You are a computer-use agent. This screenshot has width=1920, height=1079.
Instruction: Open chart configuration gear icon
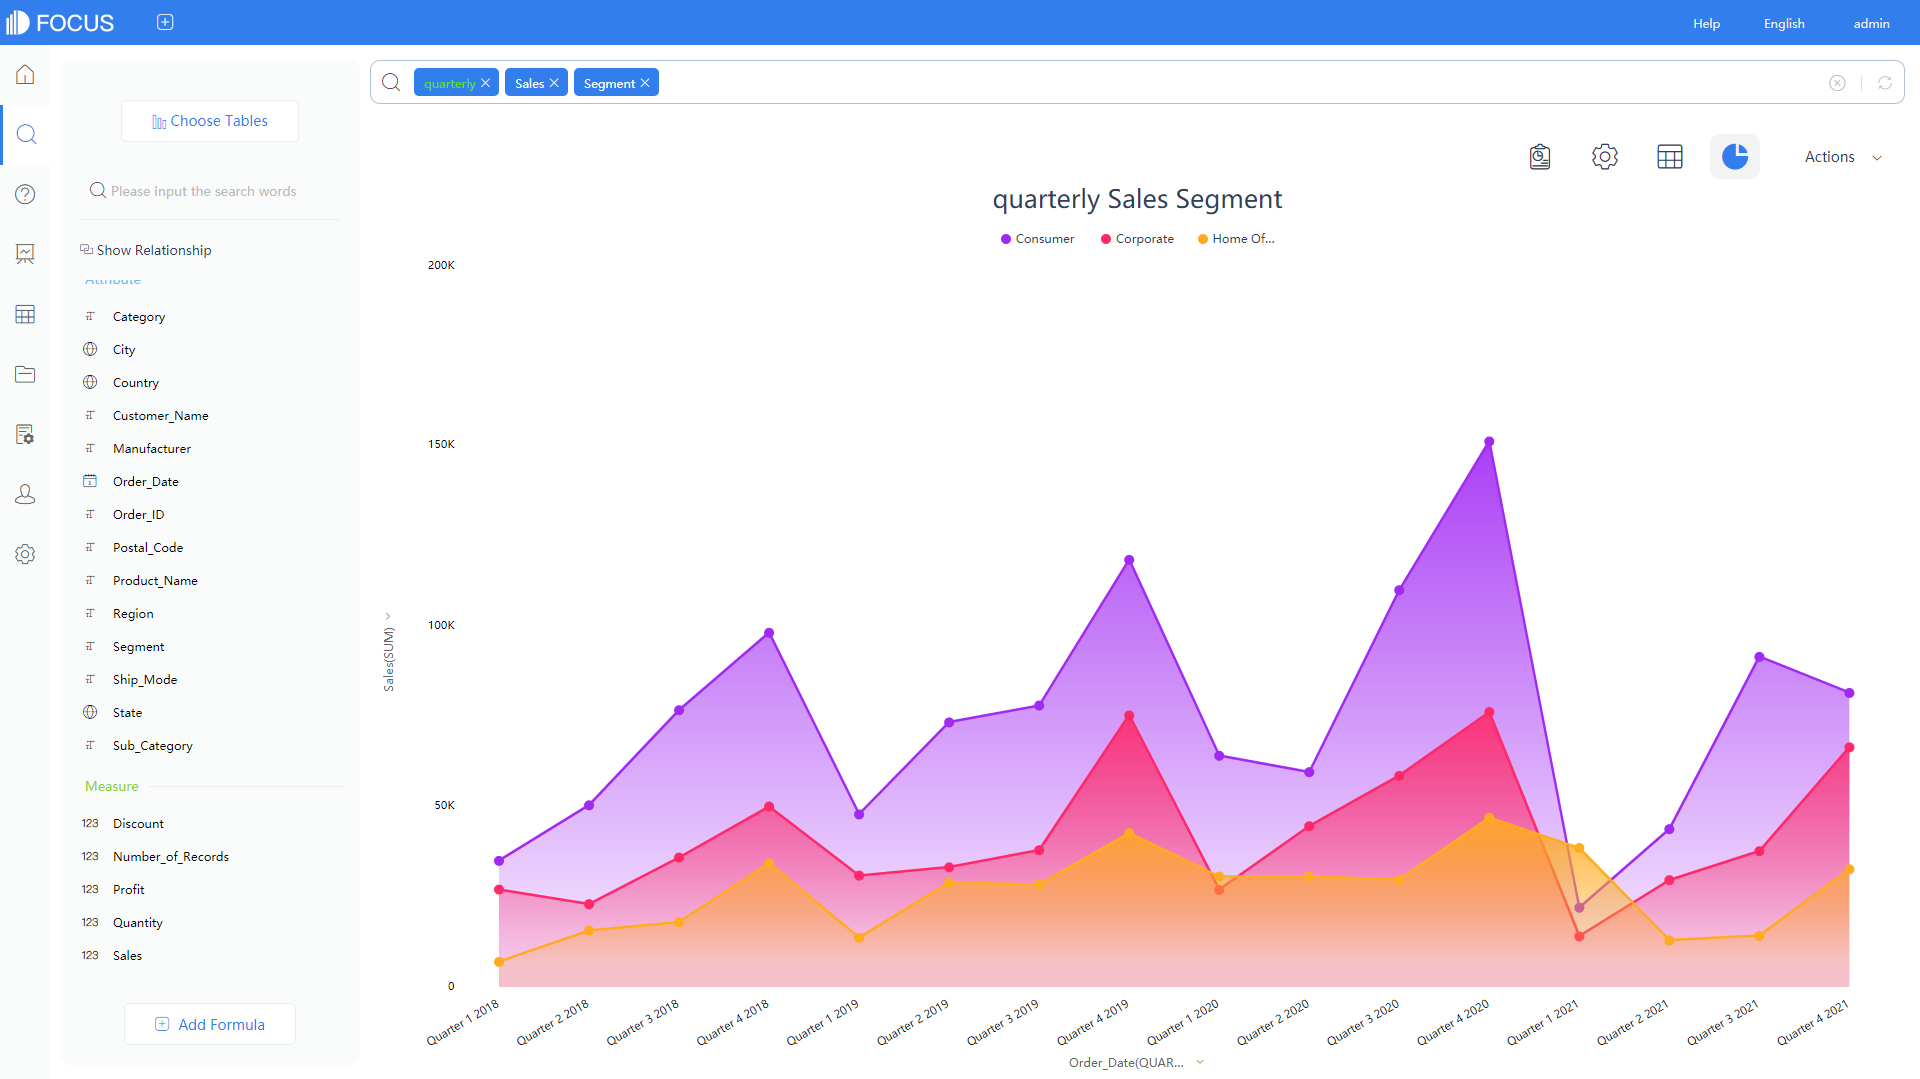point(1604,157)
